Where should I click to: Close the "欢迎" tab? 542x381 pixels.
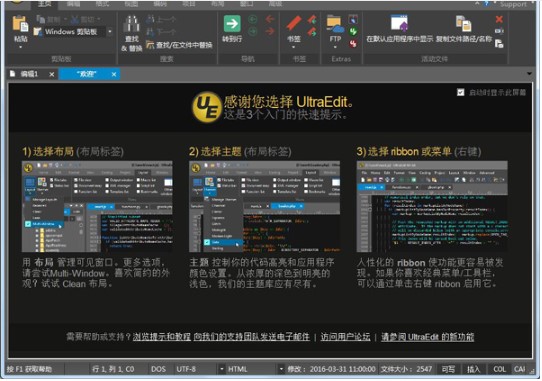114,74
